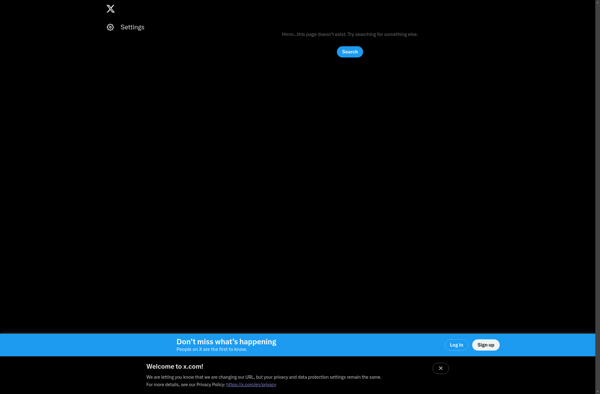Image resolution: width=600 pixels, height=394 pixels.
Task: Click the Log in button
Action: [456, 345]
